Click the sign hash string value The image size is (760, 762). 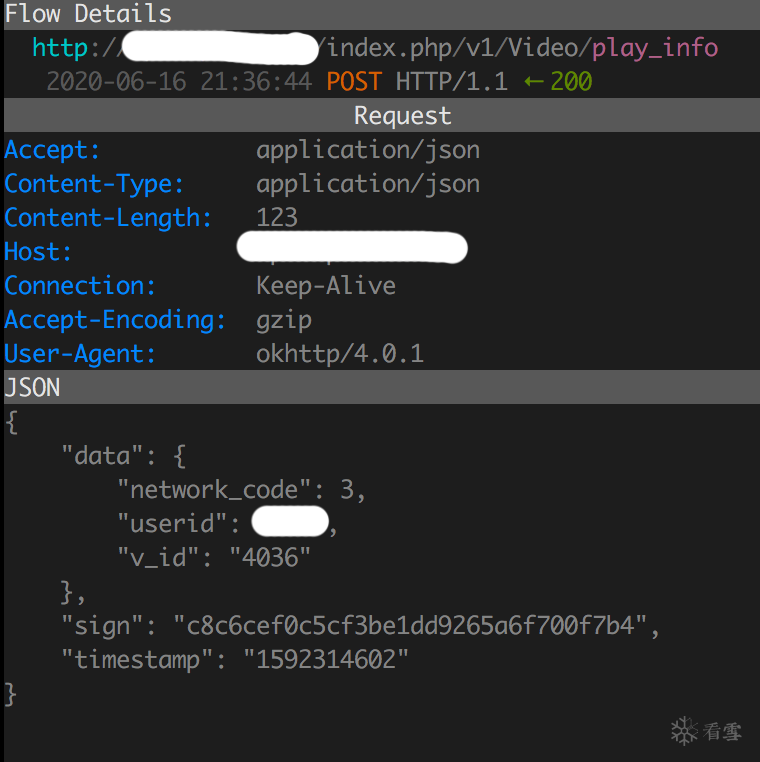(x=411, y=626)
